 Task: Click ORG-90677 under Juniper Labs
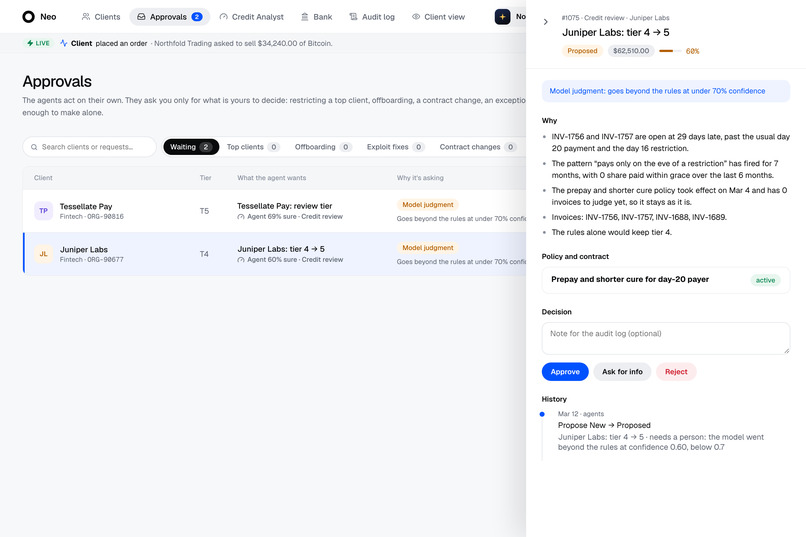click(105, 260)
